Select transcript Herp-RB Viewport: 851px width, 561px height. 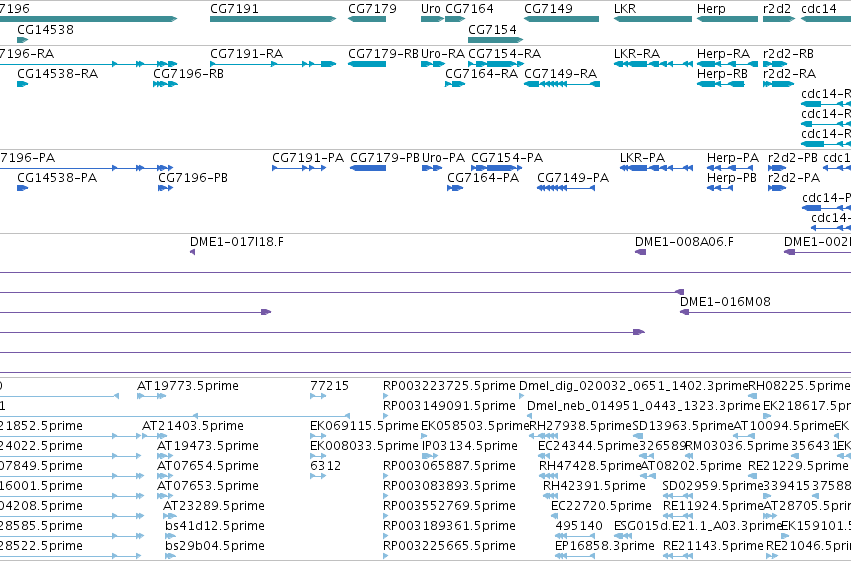[721, 84]
